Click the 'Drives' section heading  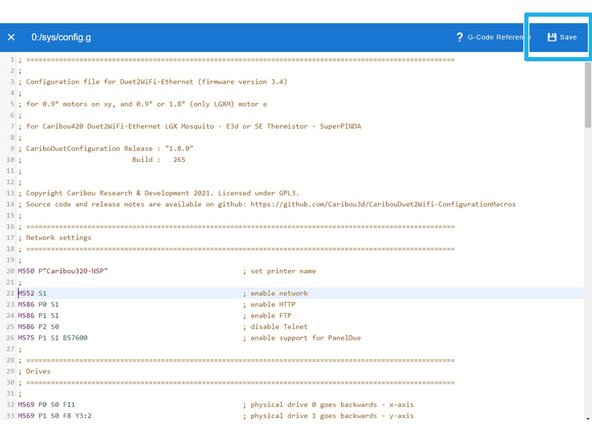coord(38,371)
